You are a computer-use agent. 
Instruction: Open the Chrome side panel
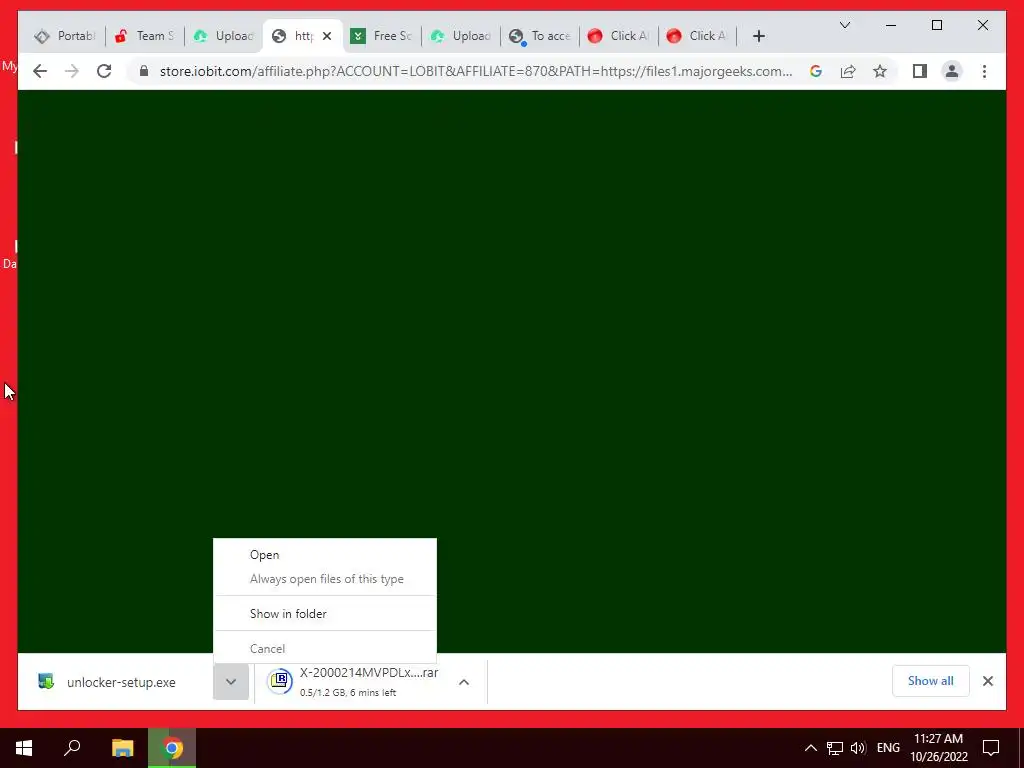920,71
